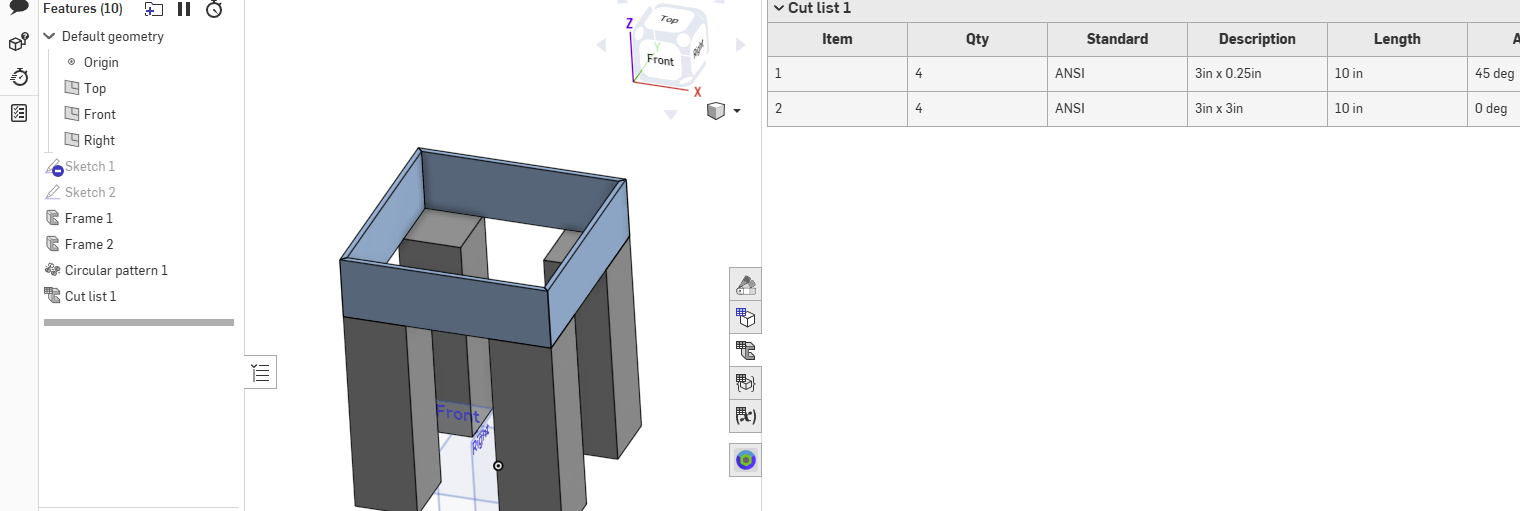Open the custom tables checklist icon
Image resolution: width=1520 pixels, height=511 pixels.
(x=19, y=113)
